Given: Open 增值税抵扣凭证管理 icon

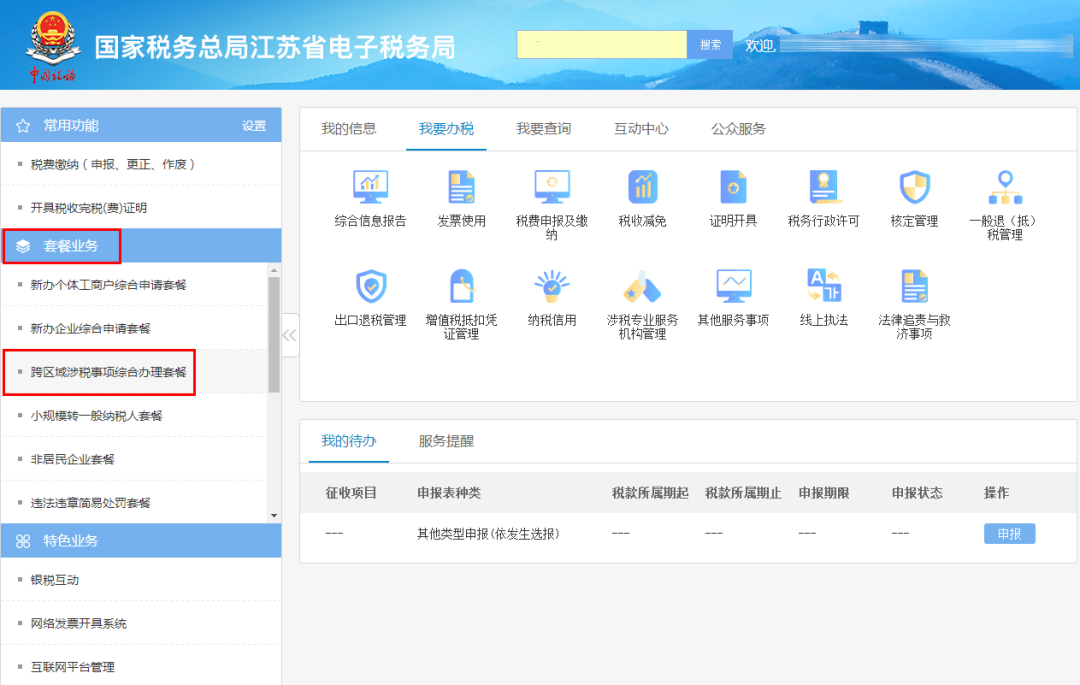Looking at the screenshot, I should pos(461,286).
